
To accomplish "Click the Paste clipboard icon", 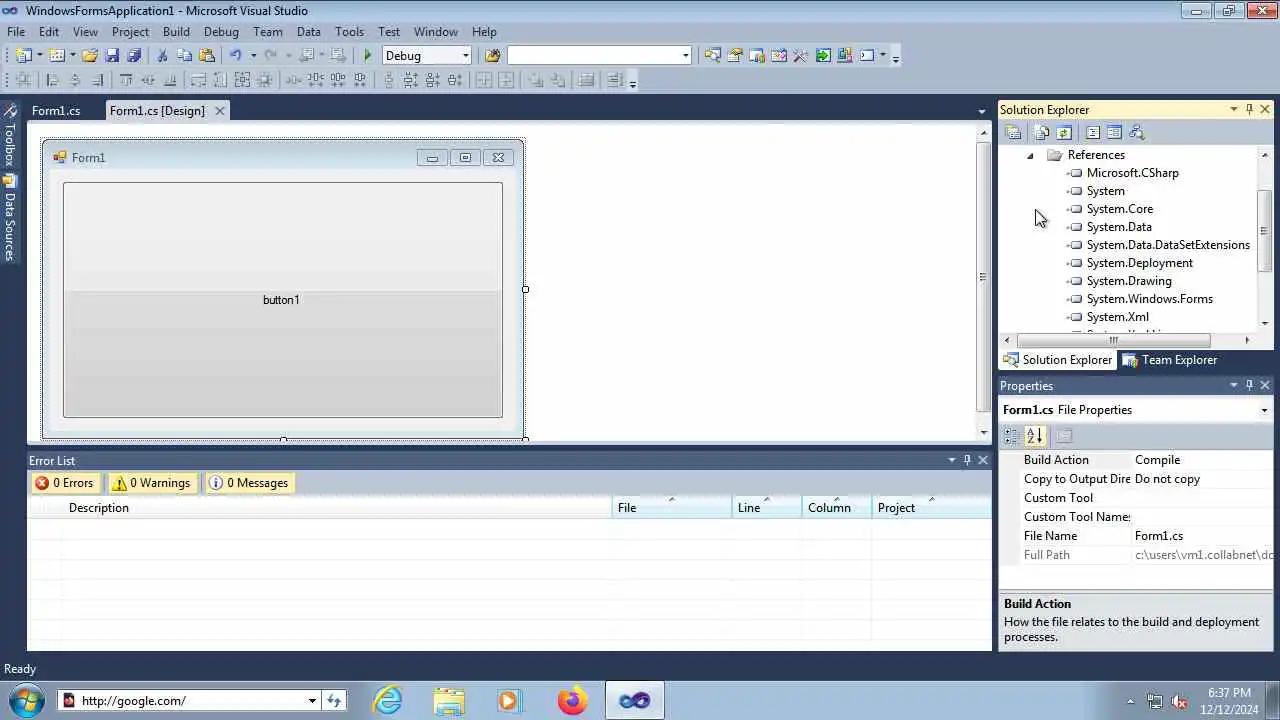I will click(206, 56).
